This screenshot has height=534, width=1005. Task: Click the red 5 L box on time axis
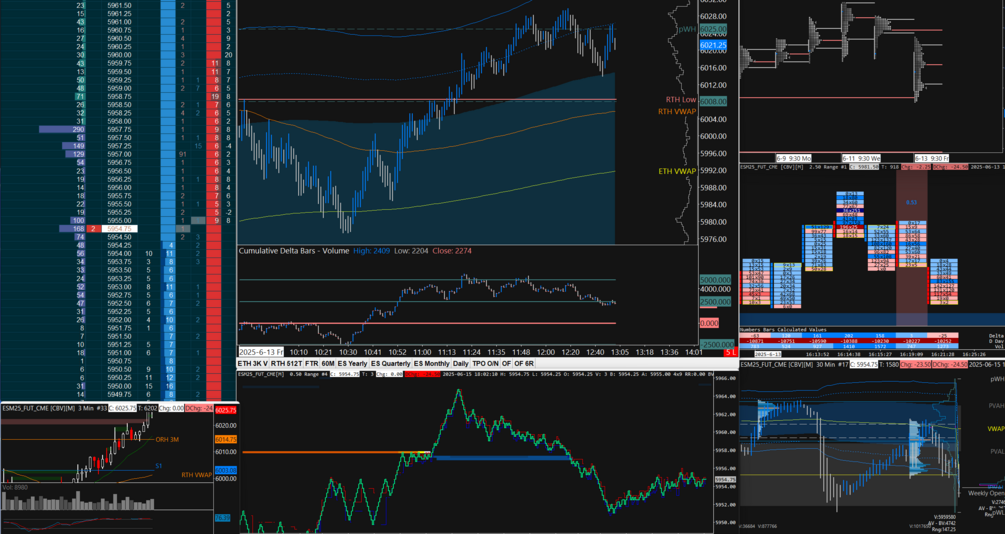730,353
